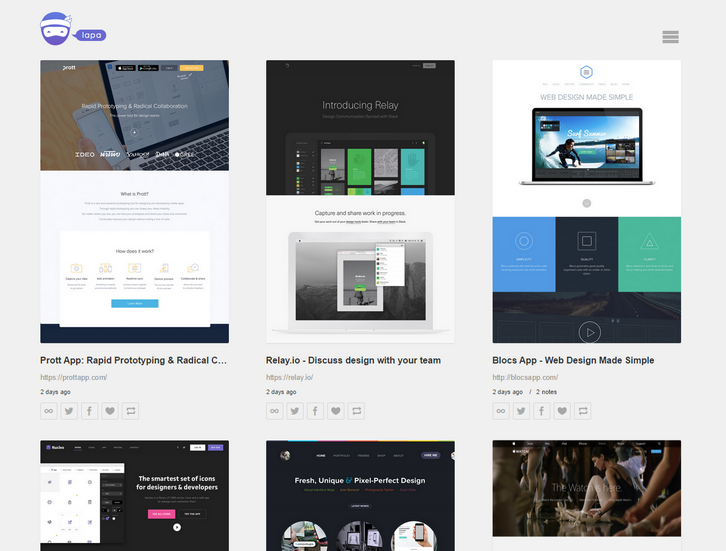
Task: Open the Blocs App screenshot thumbnail
Action: click(x=586, y=200)
